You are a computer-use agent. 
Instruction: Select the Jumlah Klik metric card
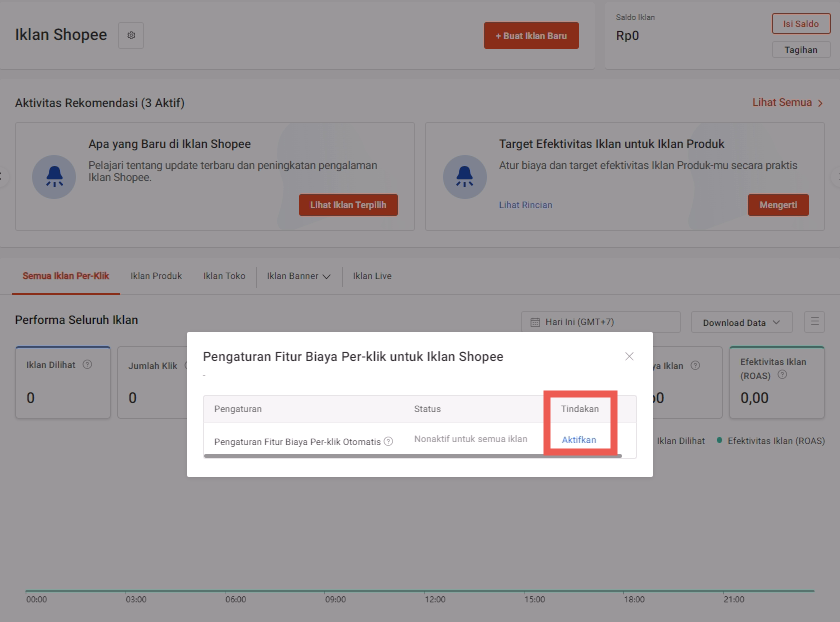tap(152, 383)
